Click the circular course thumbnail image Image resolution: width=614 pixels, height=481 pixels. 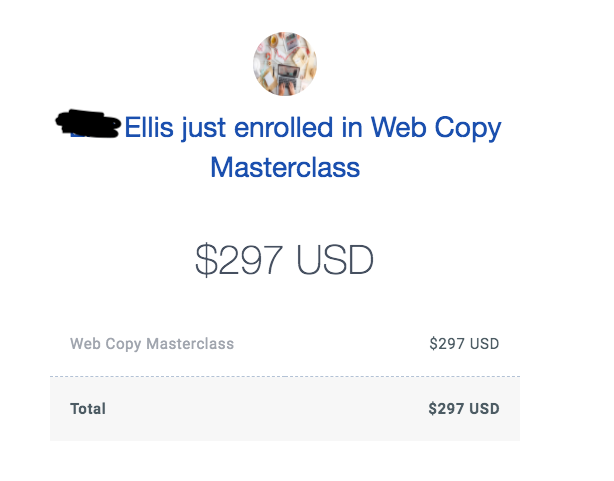[285, 64]
